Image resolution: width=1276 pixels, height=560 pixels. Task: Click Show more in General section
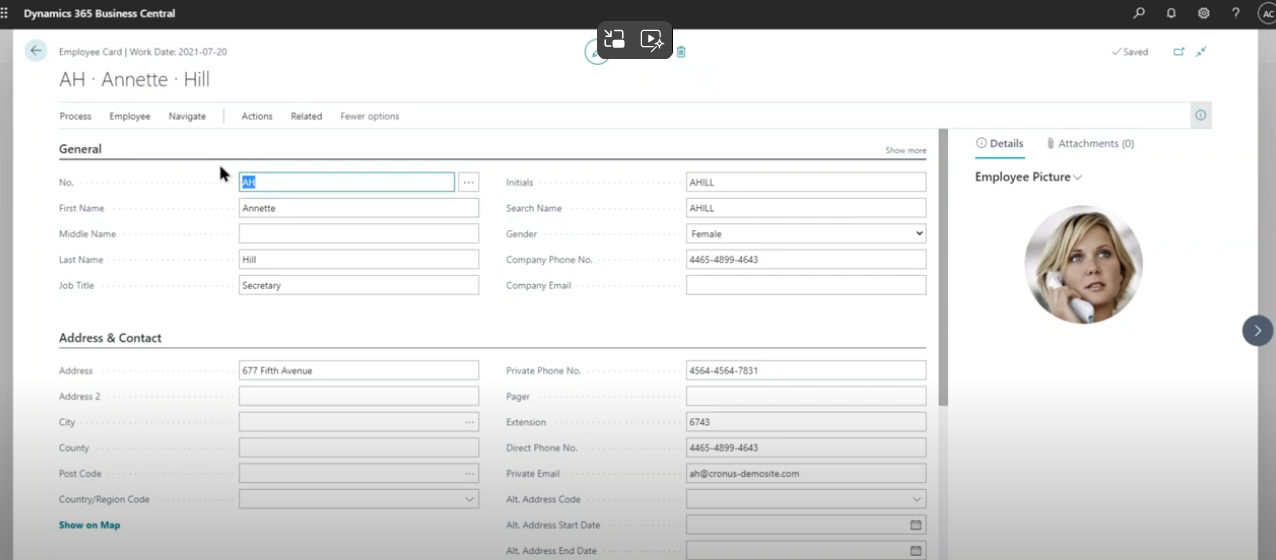click(x=905, y=151)
